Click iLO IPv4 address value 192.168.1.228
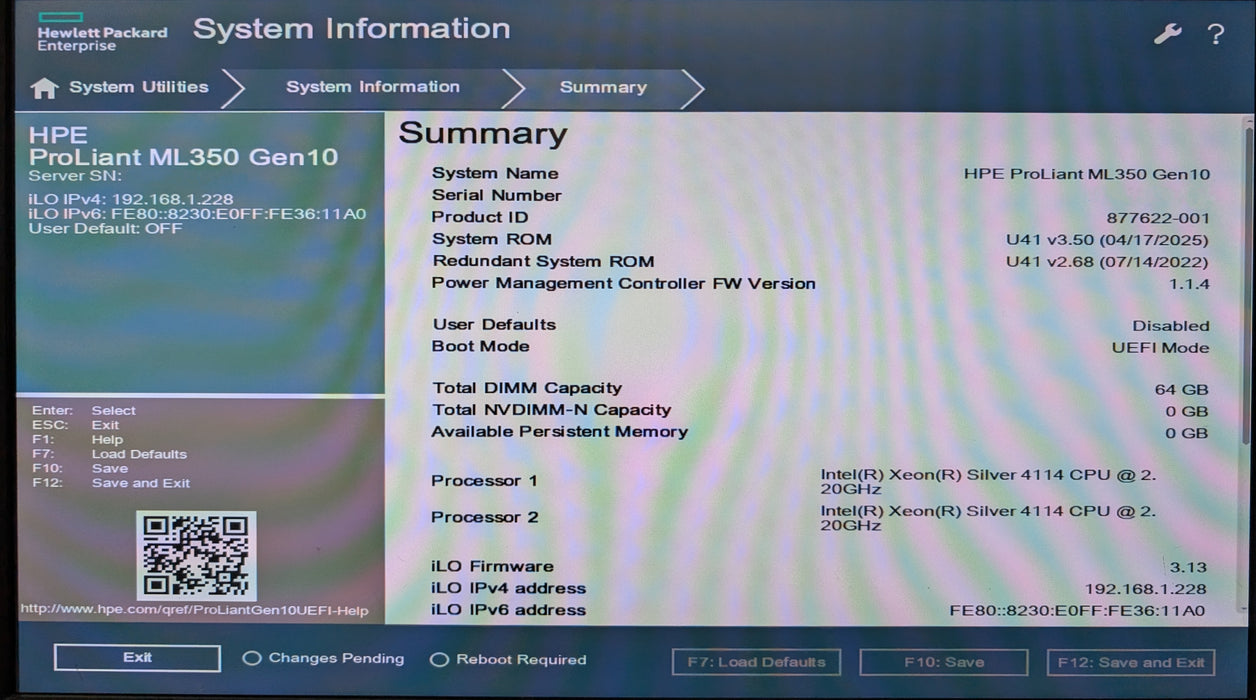Viewport: 1256px width, 700px height. pyautogui.click(x=1145, y=589)
